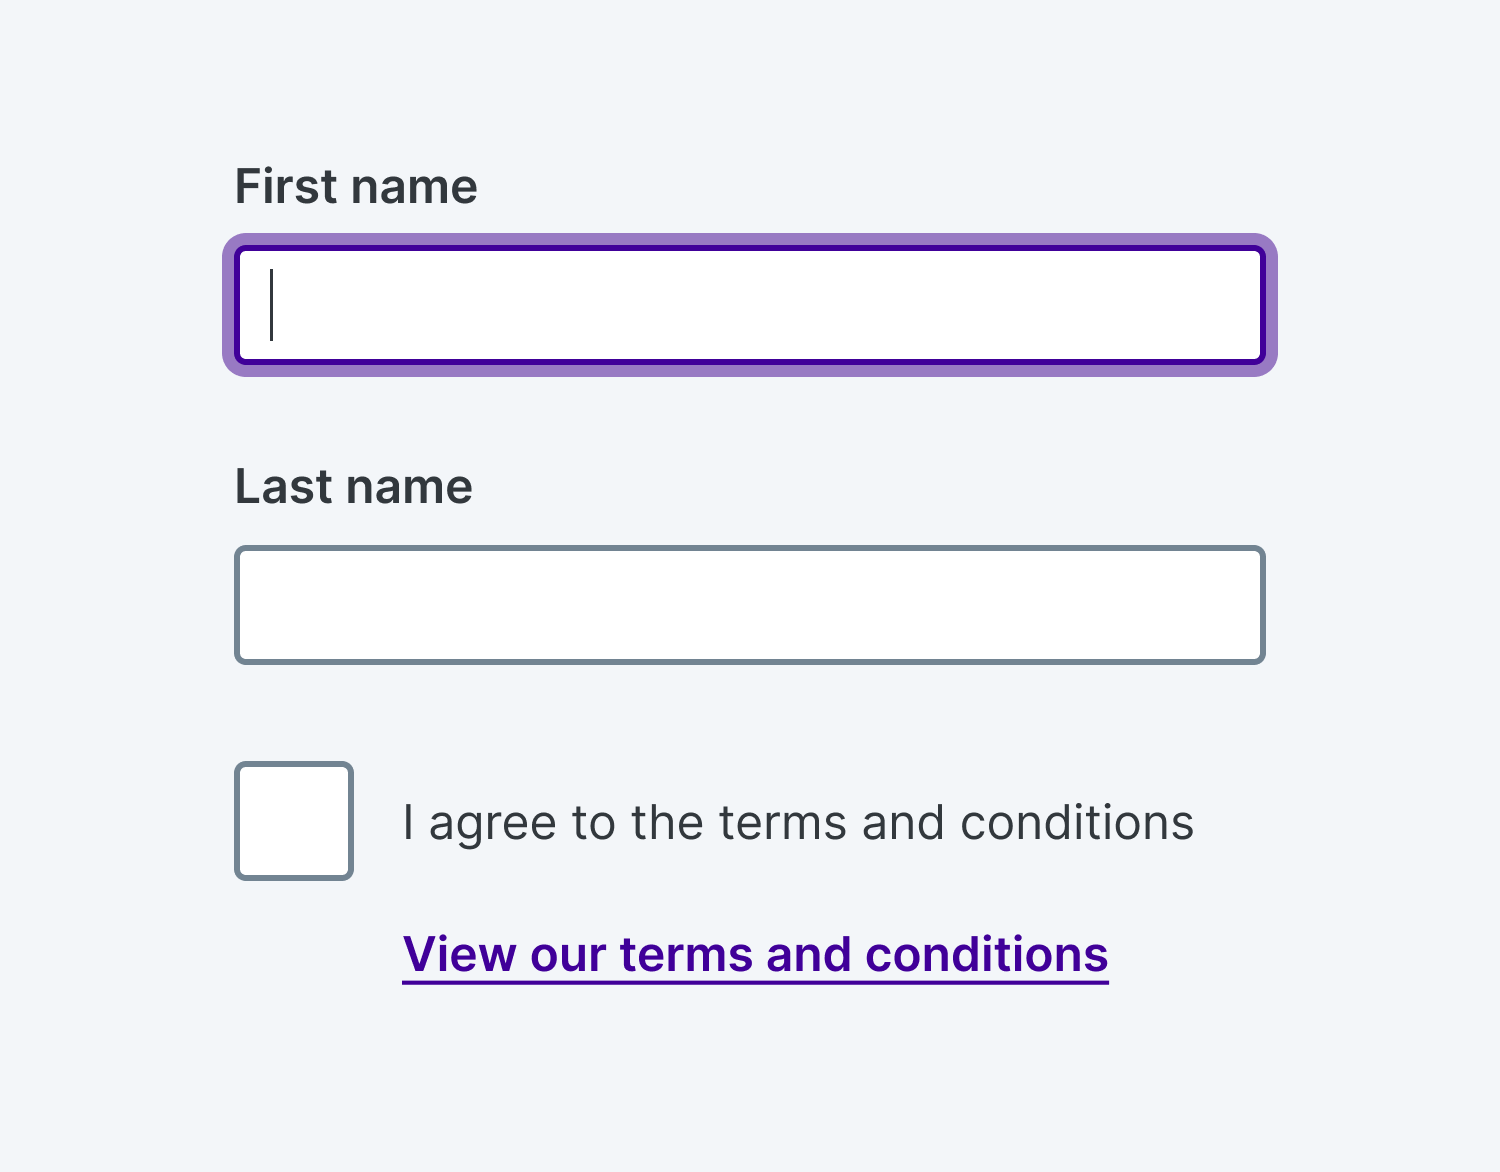Viewport: 1500px width, 1172px height.
Task: Tick the terms and conditions checkbox
Action: click(x=294, y=821)
